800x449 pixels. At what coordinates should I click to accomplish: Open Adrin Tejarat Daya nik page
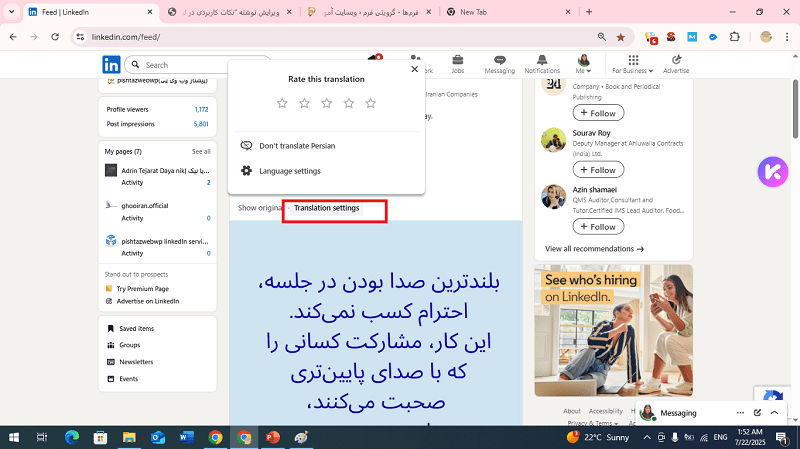(165, 170)
